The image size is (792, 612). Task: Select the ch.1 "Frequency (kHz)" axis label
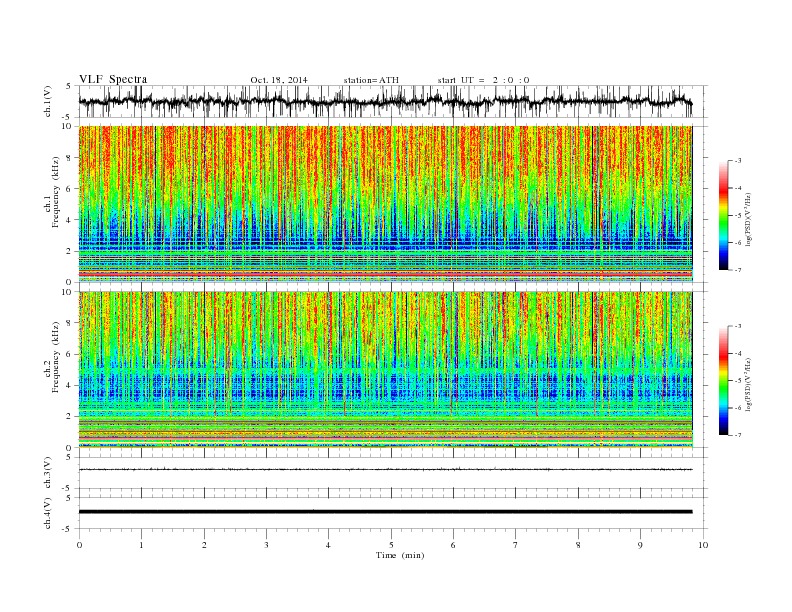pyautogui.click(x=56, y=192)
